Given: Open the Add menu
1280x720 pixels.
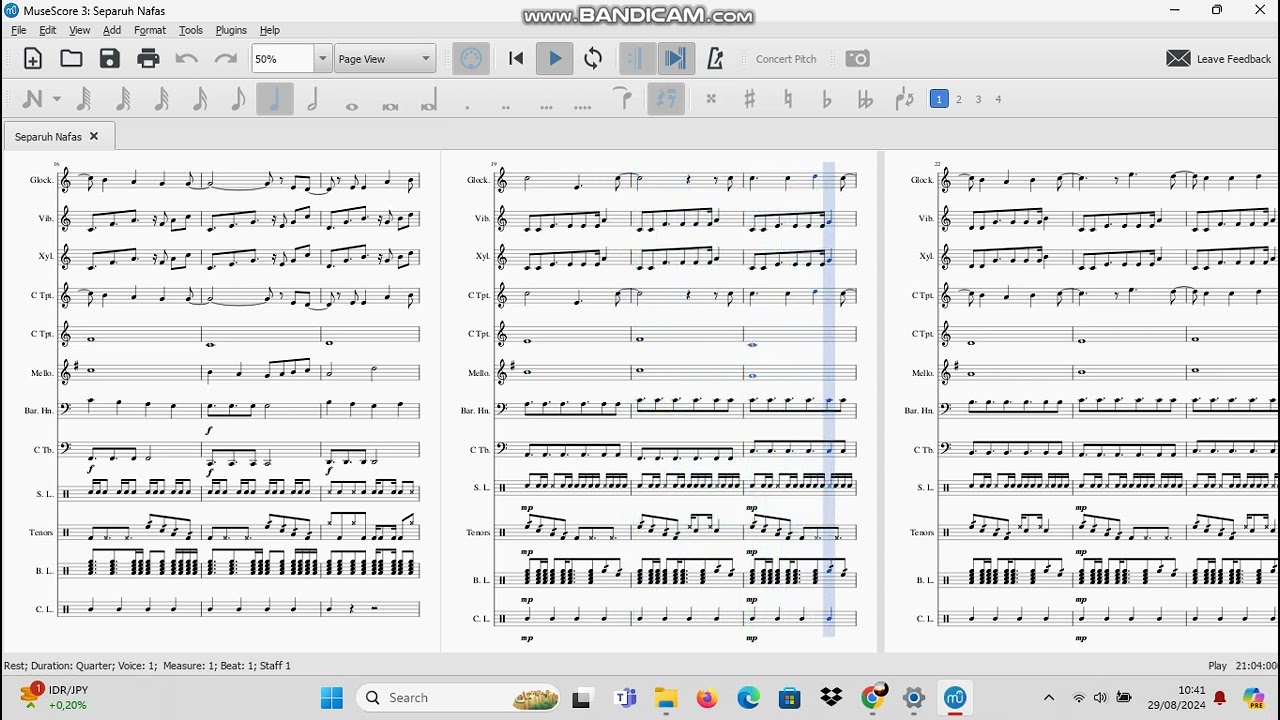Looking at the screenshot, I should pos(112,30).
